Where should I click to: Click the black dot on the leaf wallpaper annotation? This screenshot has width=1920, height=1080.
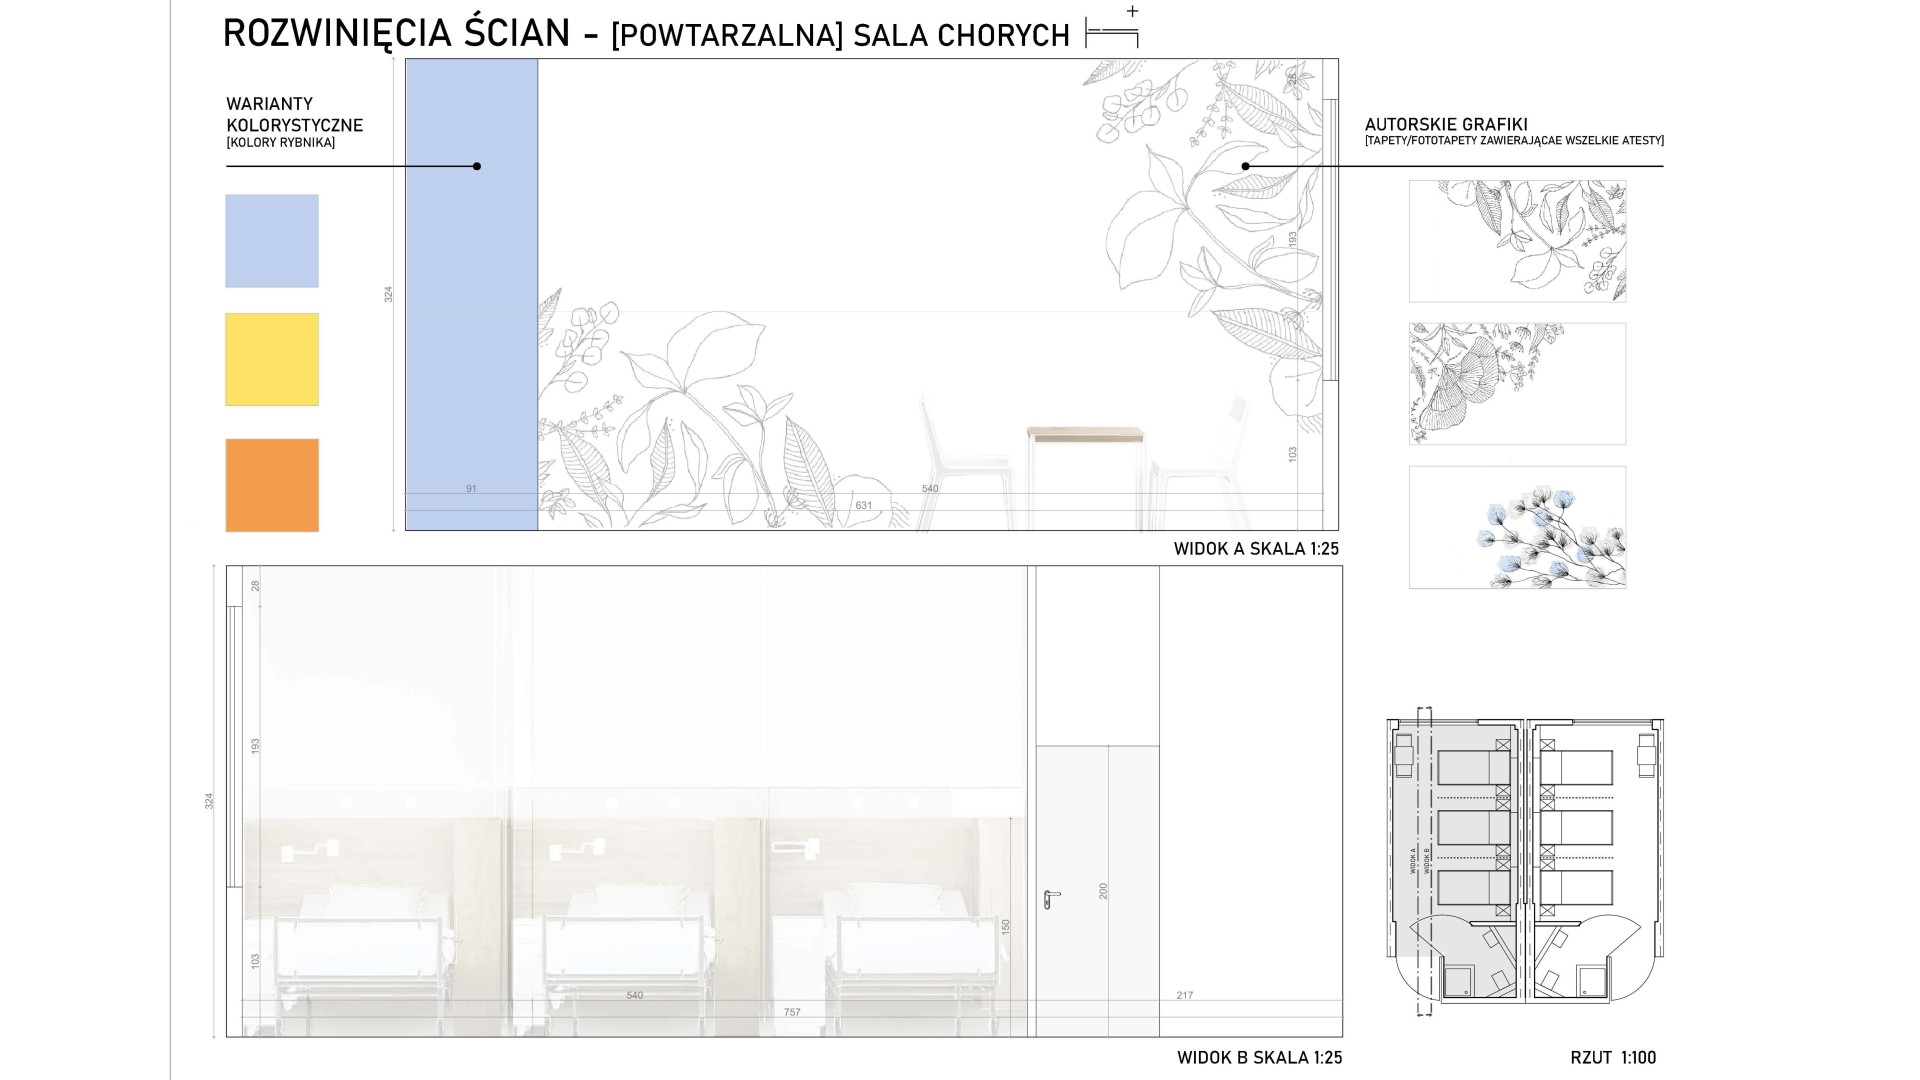(1245, 166)
